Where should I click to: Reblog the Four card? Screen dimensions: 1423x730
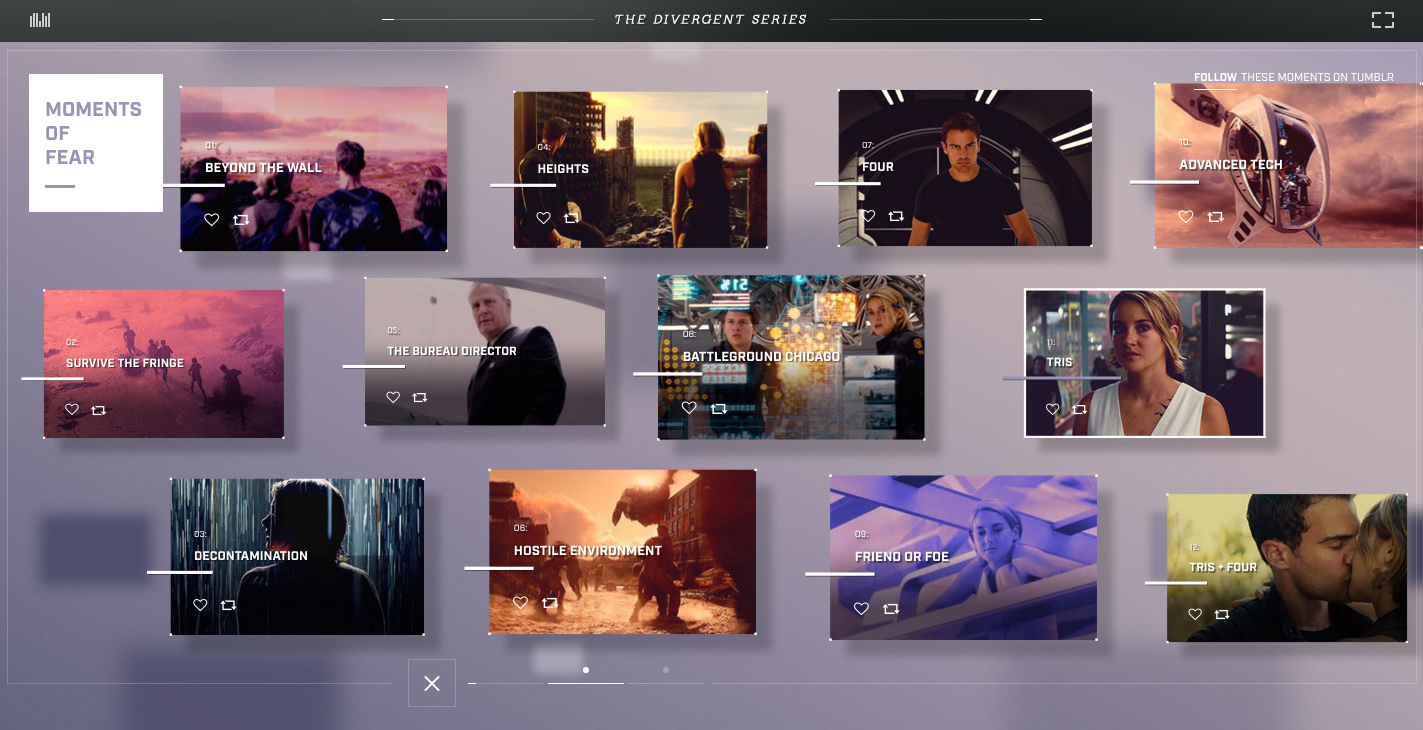(x=896, y=216)
